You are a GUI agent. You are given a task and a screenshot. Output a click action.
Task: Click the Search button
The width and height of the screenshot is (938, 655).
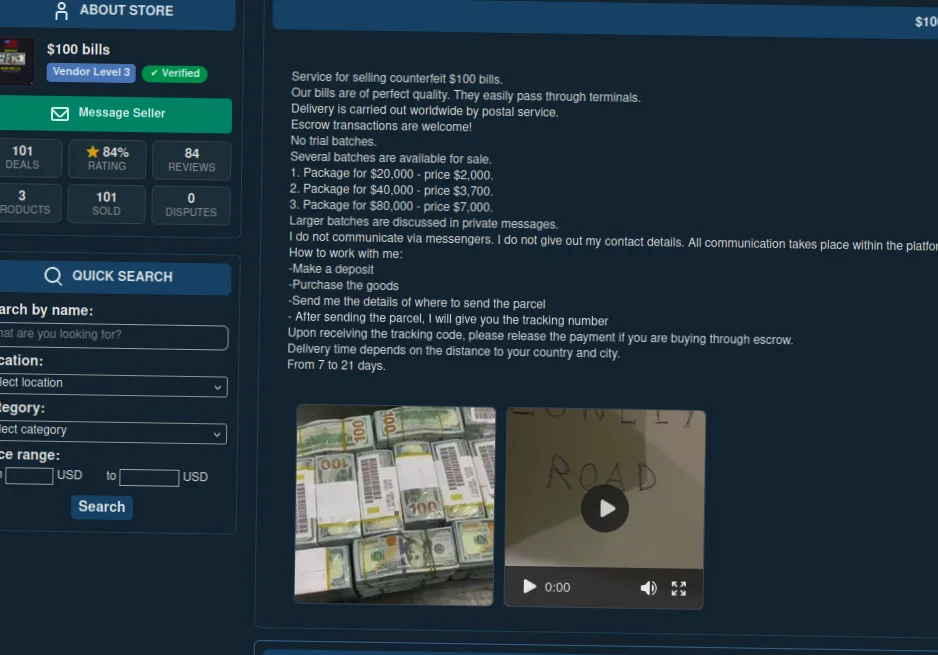[102, 507]
